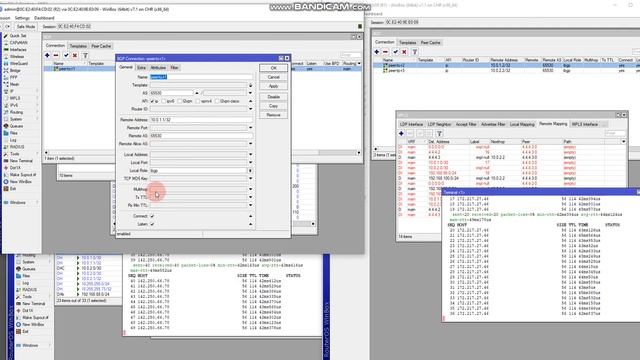Viewport: 640px width, 360px height.
Task: Toggle Safe Mode in left WinBox
Action: [25, 27]
